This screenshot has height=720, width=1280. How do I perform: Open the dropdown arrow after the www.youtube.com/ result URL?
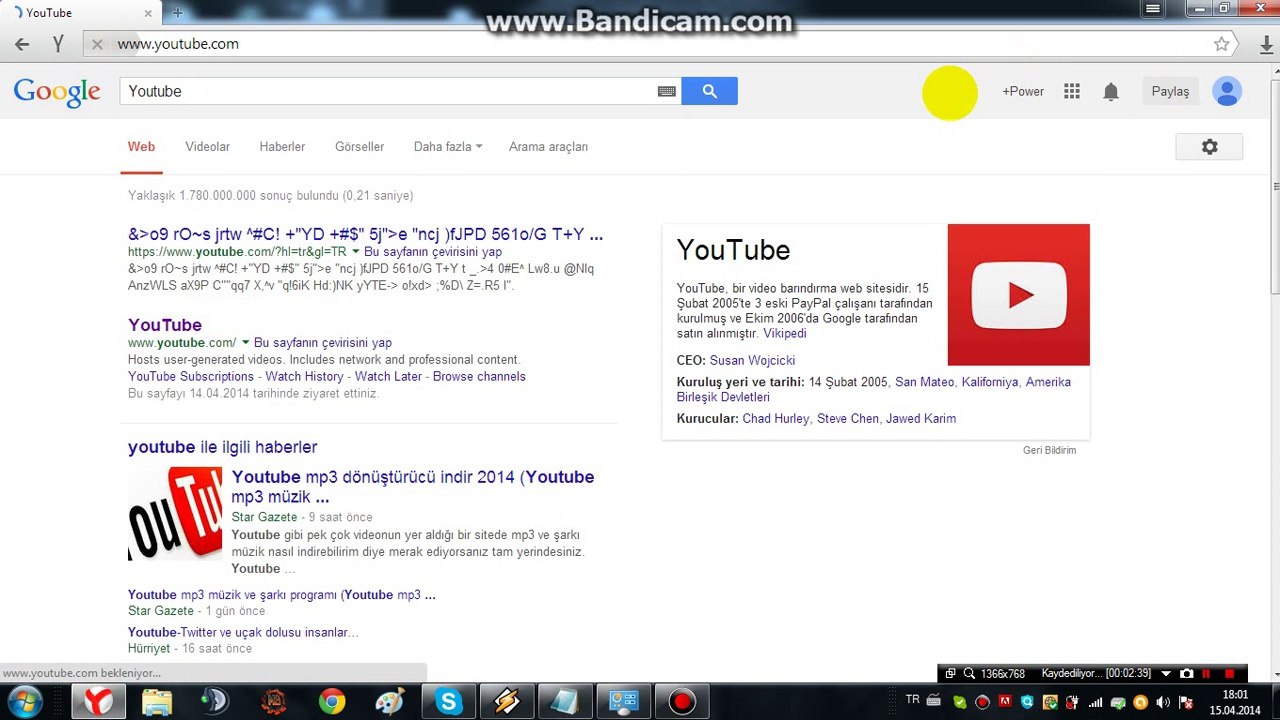pos(245,343)
